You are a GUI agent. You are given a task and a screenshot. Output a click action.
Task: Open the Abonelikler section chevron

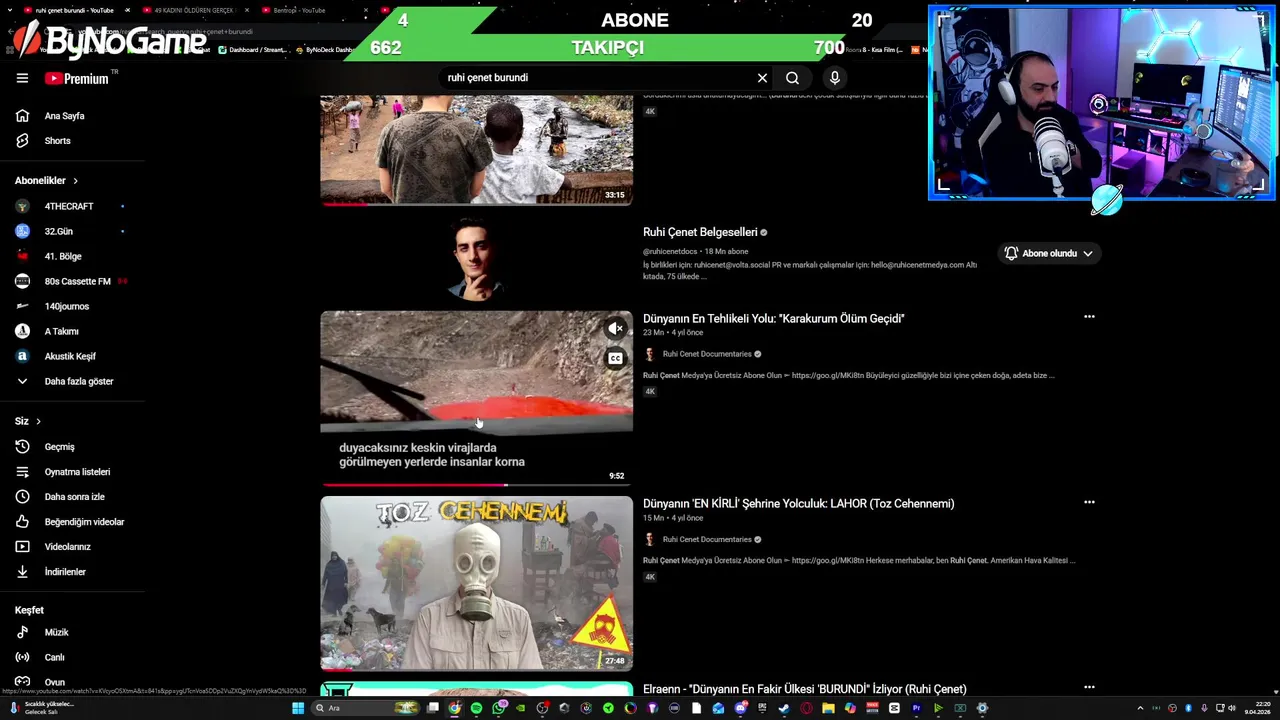75,181
